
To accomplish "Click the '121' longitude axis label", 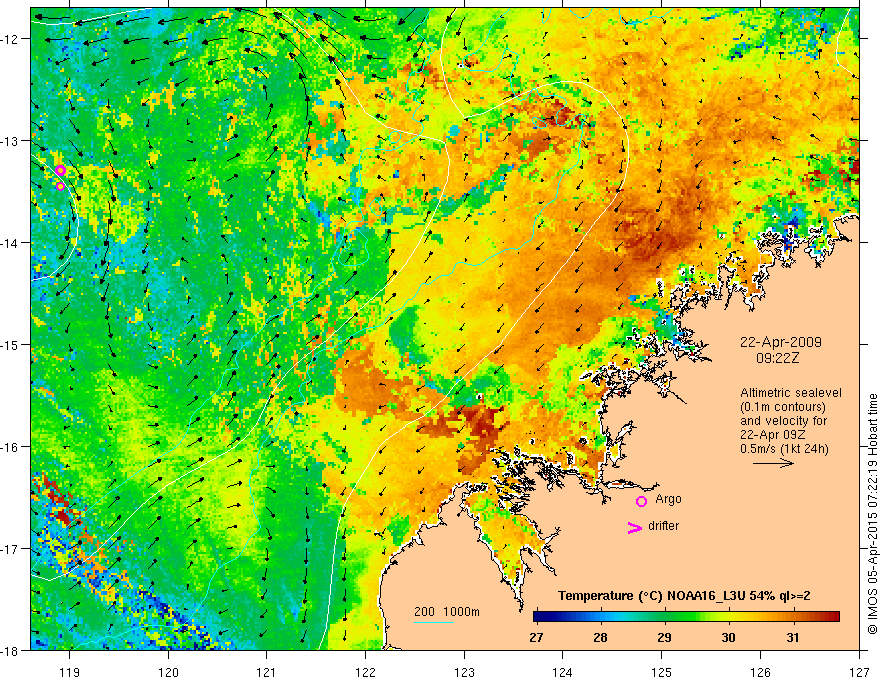I will [x=267, y=672].
